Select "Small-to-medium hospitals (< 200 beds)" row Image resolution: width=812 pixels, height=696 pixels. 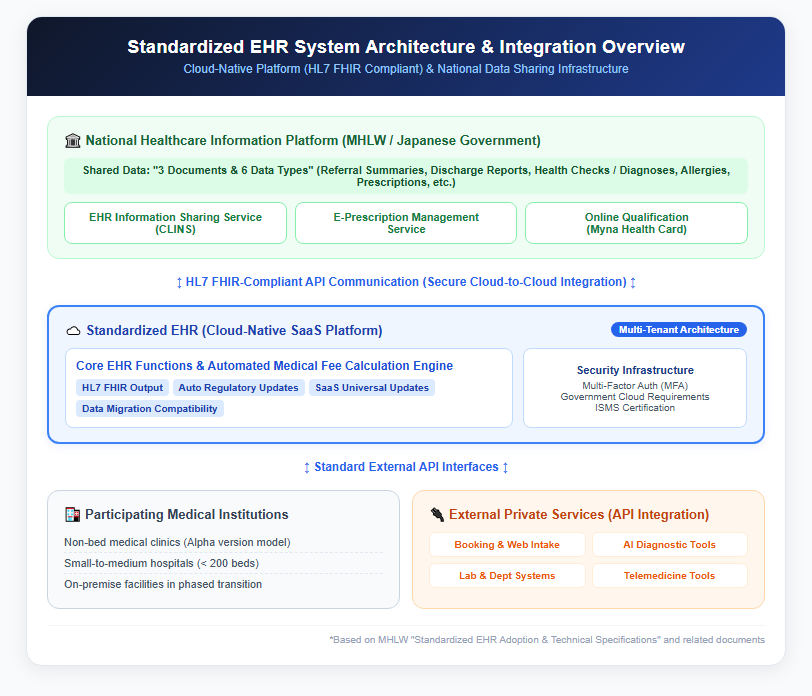coord(224,563)
